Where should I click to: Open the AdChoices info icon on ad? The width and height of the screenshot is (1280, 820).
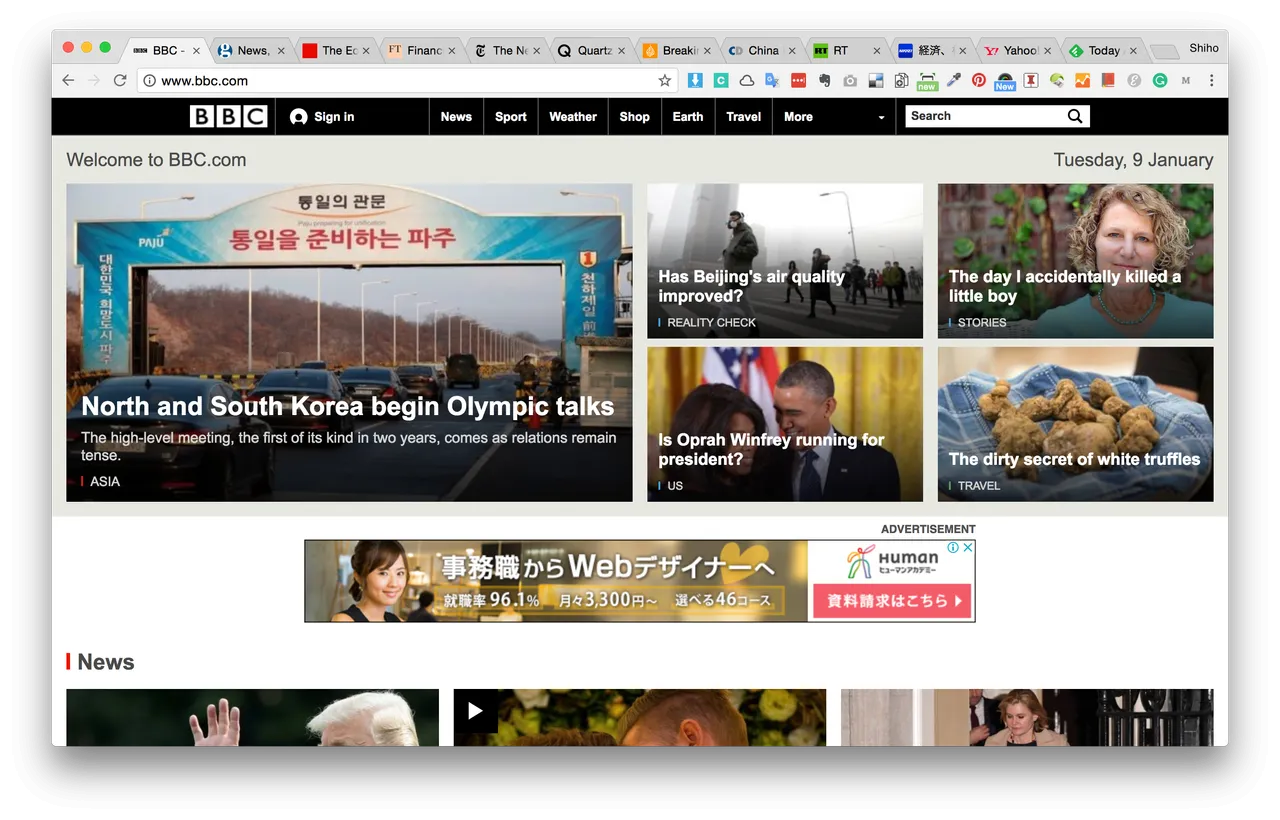[x=954, y=547]
